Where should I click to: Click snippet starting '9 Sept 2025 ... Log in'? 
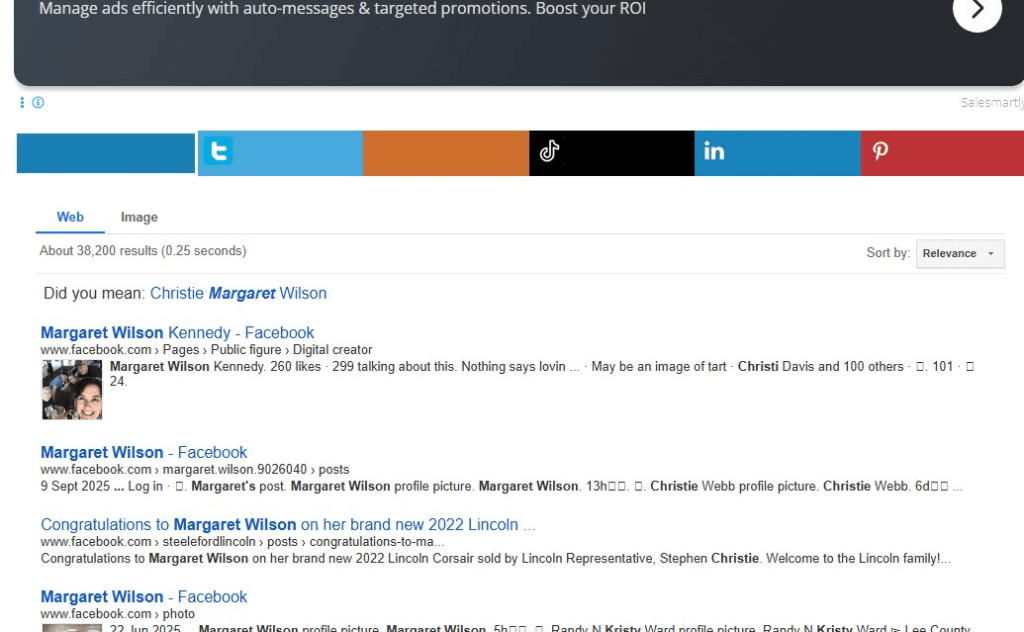(502, 486)
